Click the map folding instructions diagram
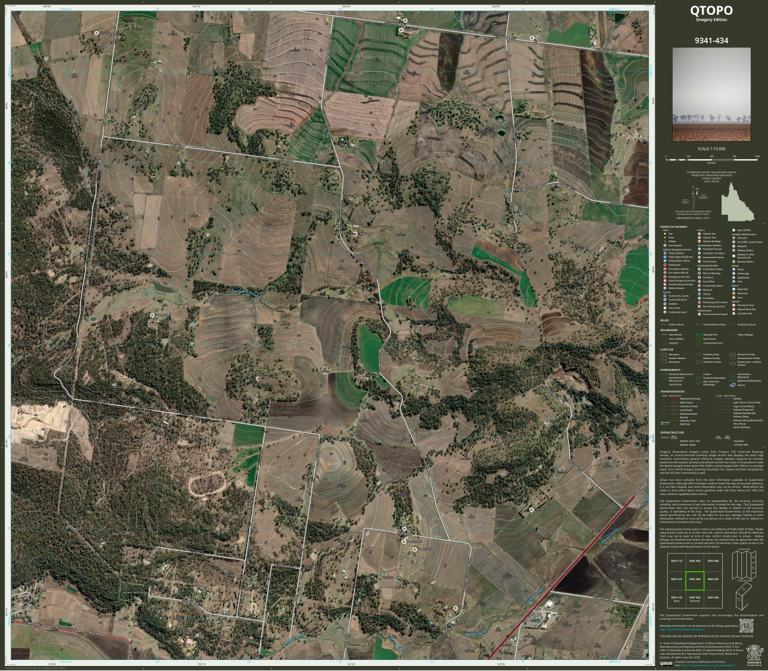The height and width of the screenshot is (671, 768). (744, 578)
